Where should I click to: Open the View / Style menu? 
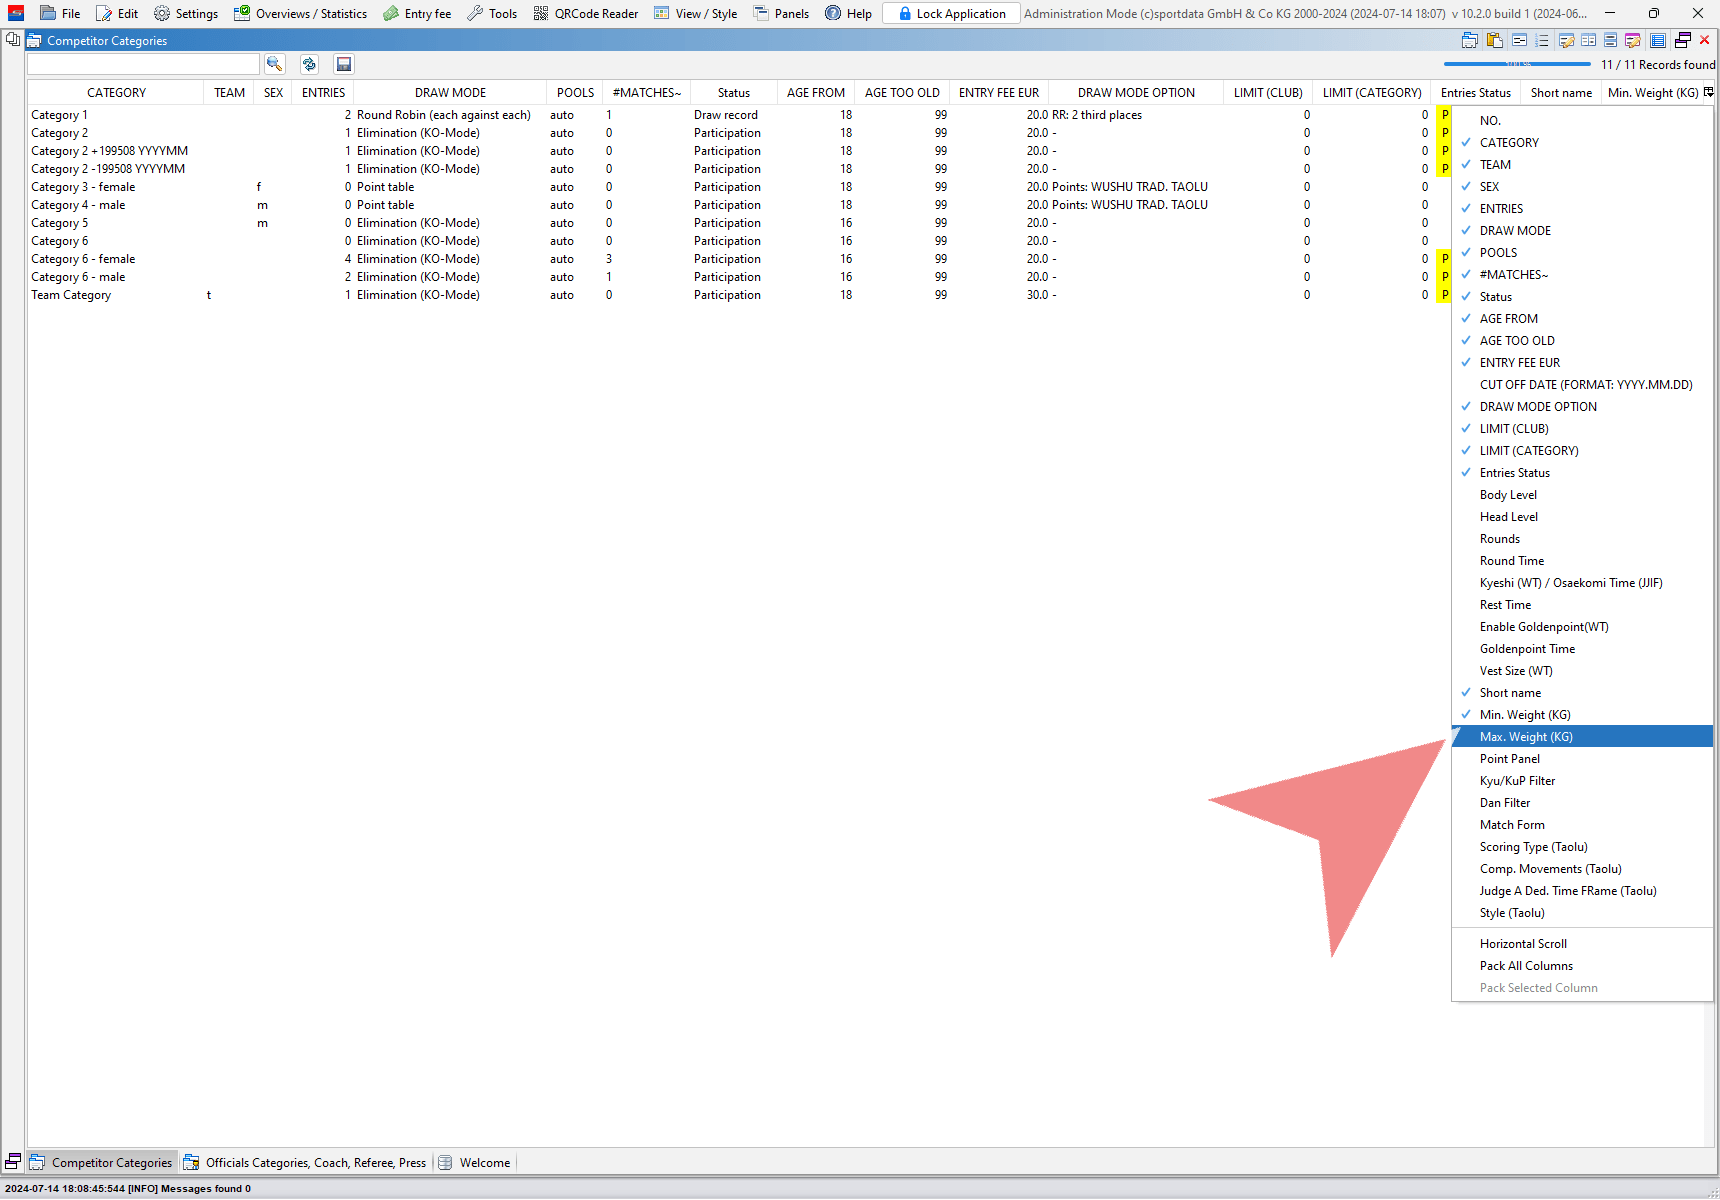[x=696, y=13]
